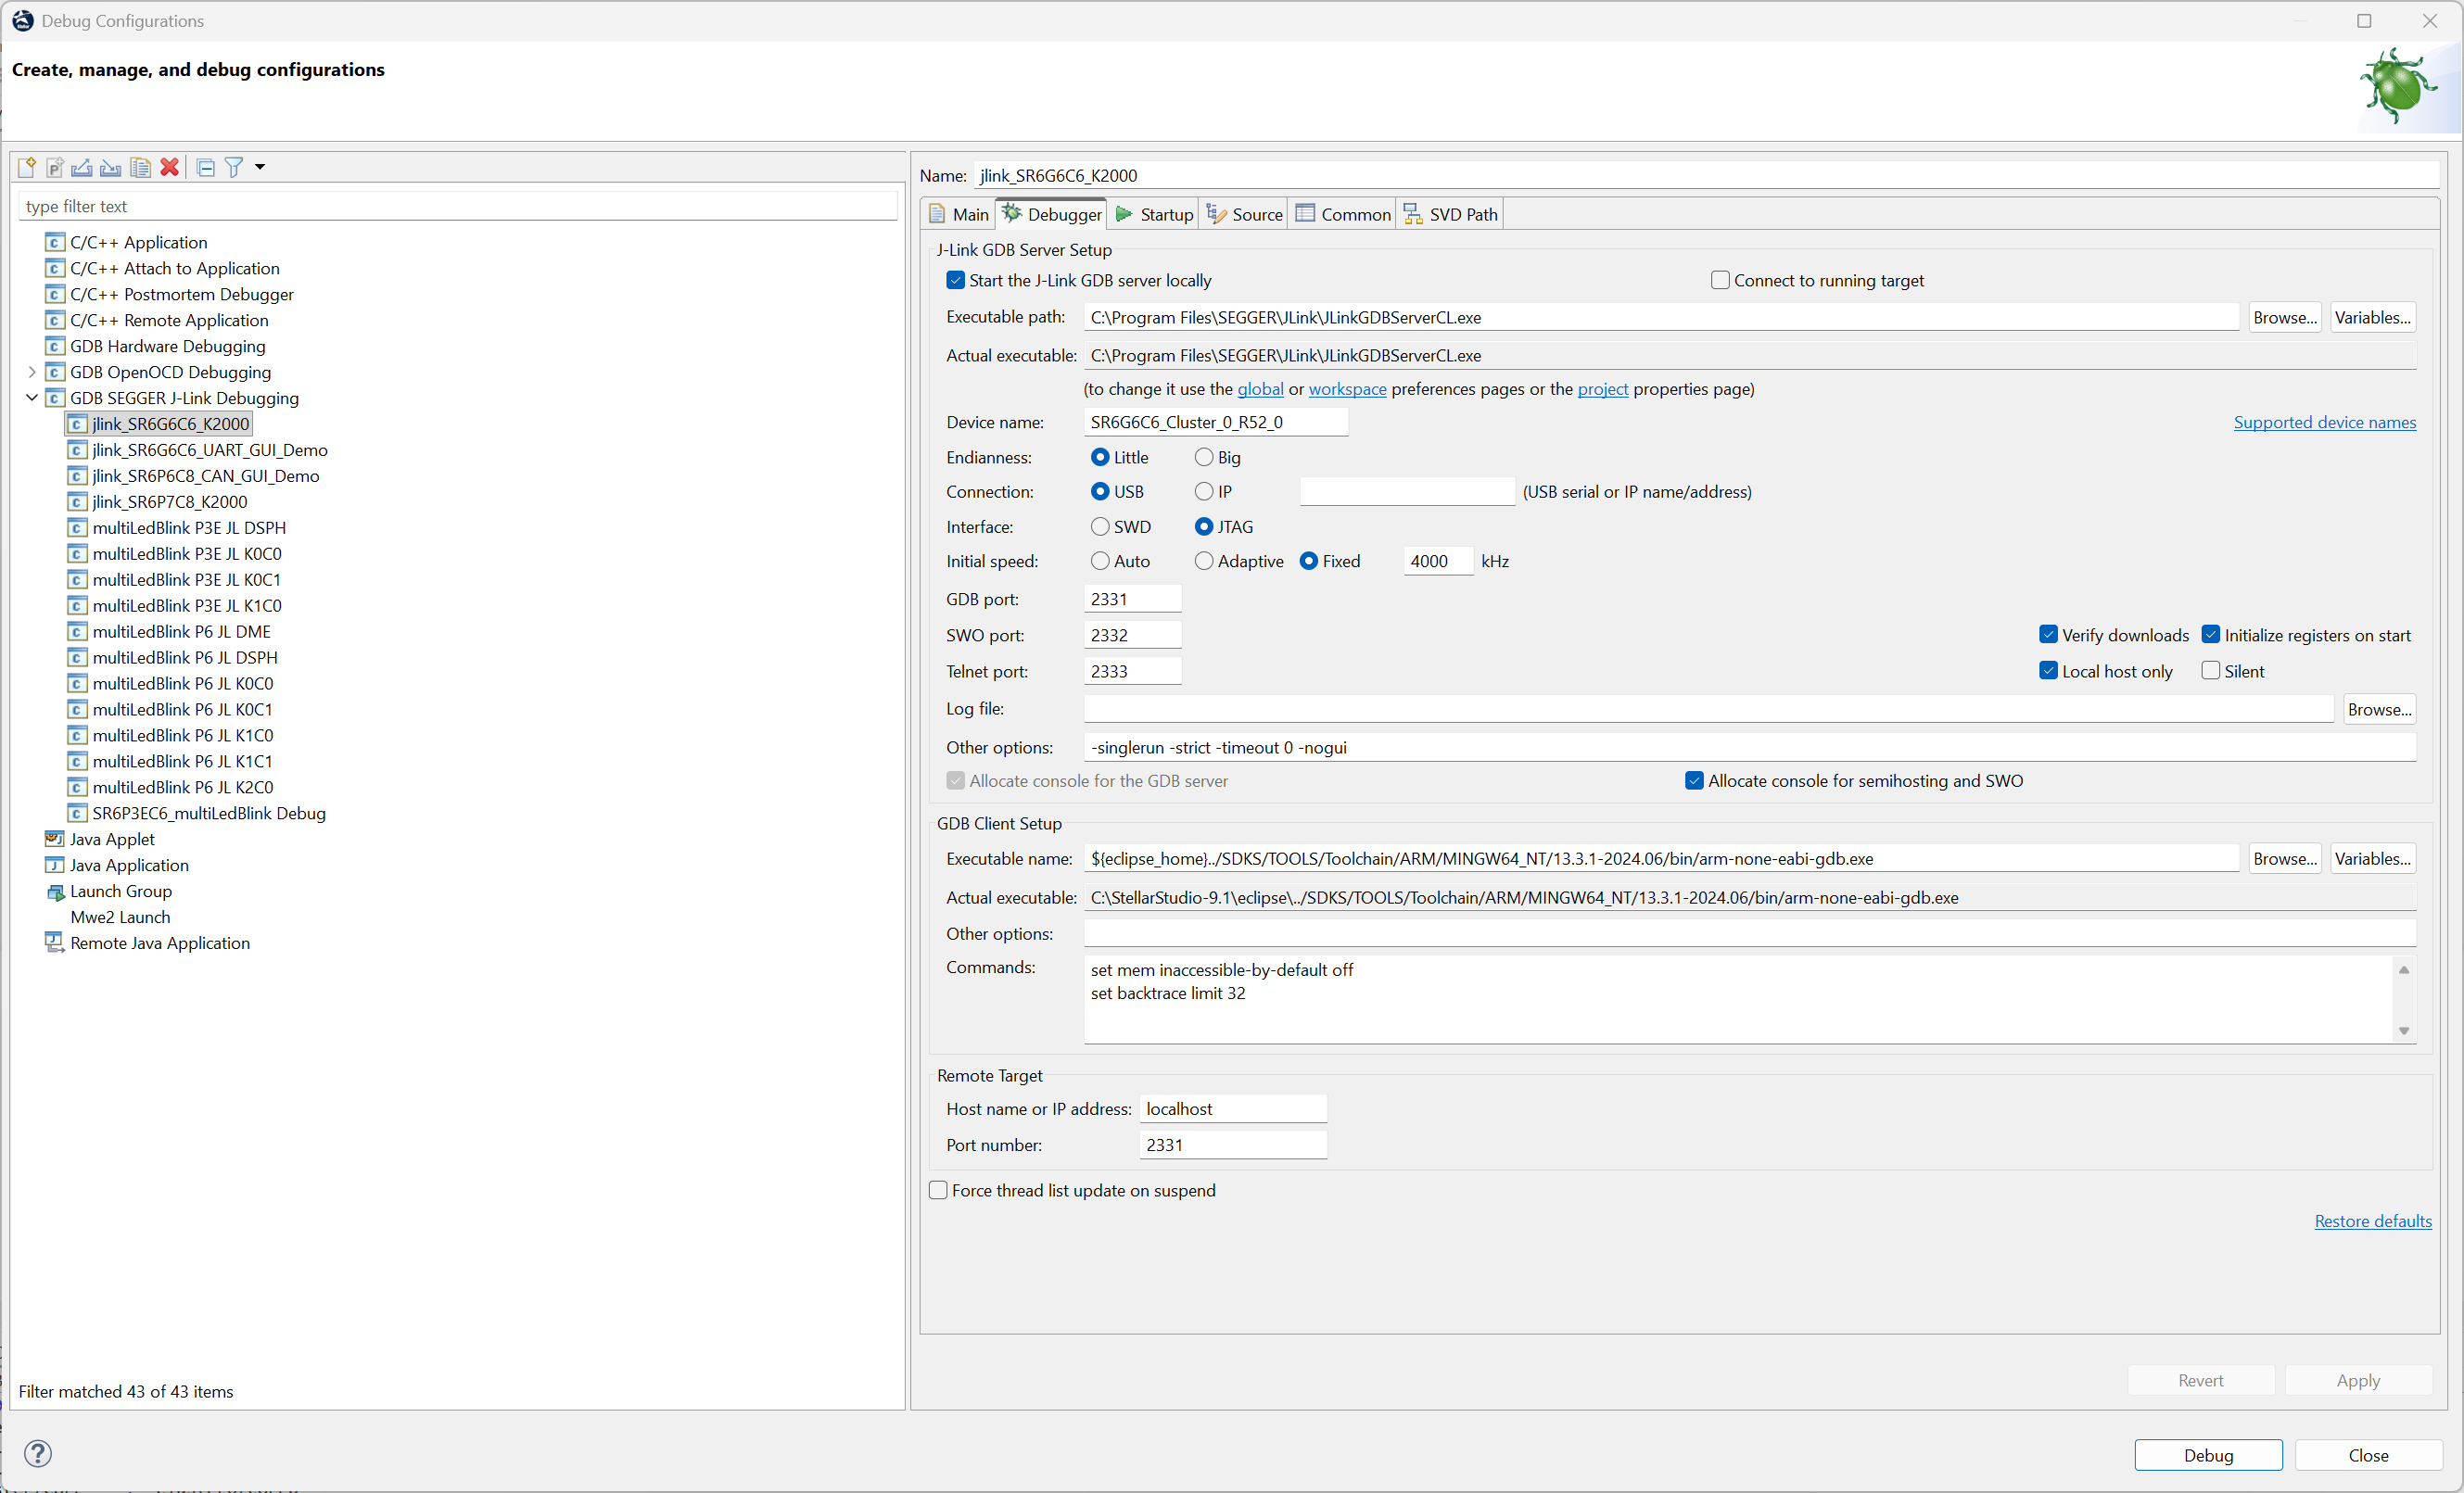Click the Debug button
The image size is (2464, 1493).
pos(2208,1455)
